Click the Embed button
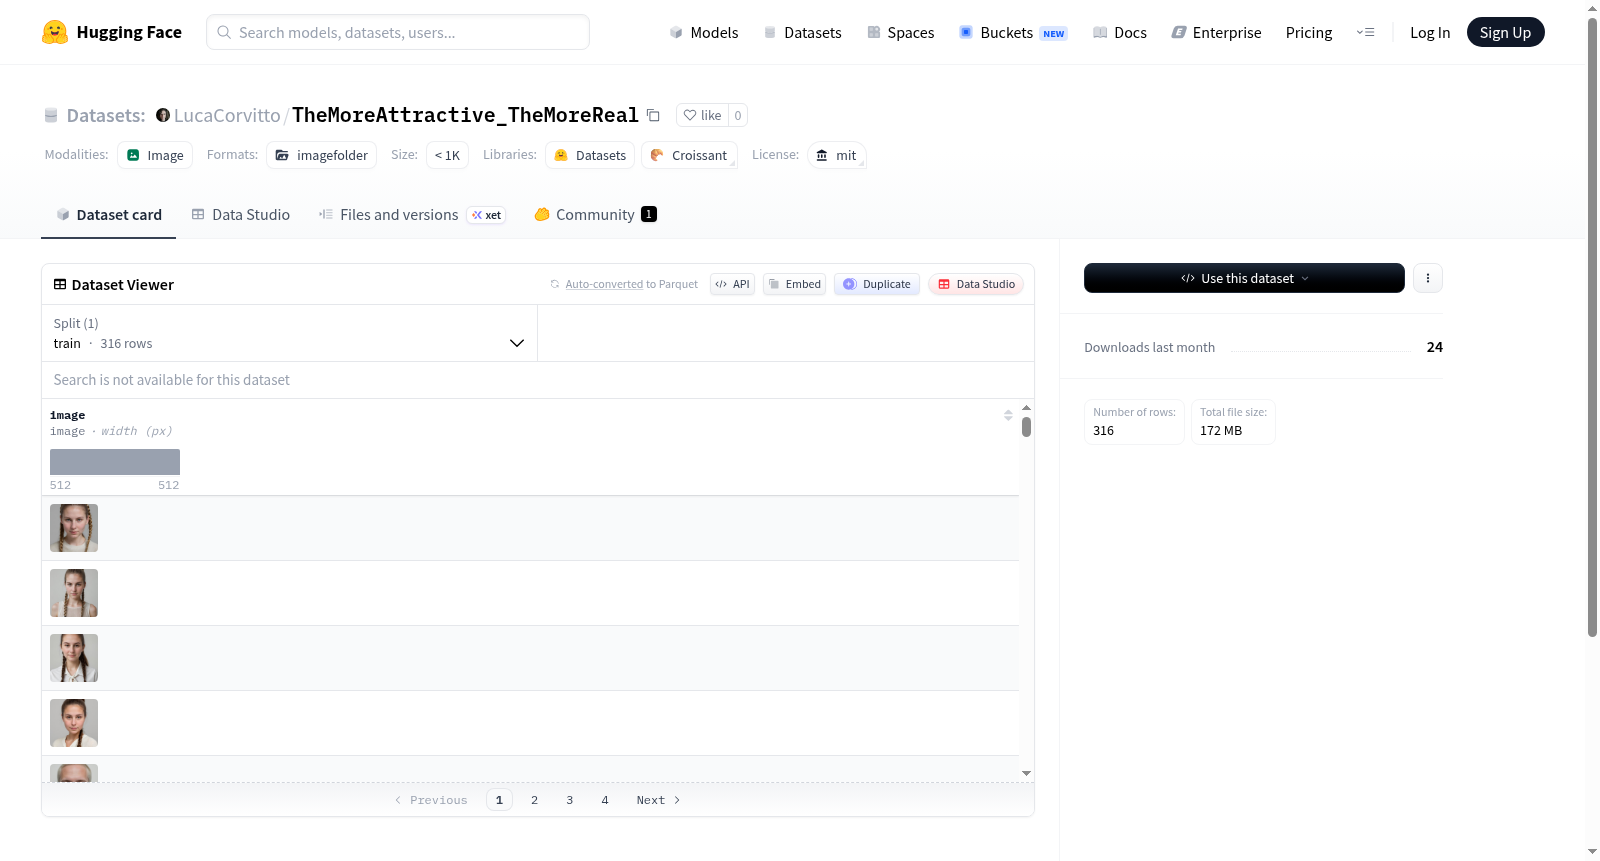 [795, 284]
